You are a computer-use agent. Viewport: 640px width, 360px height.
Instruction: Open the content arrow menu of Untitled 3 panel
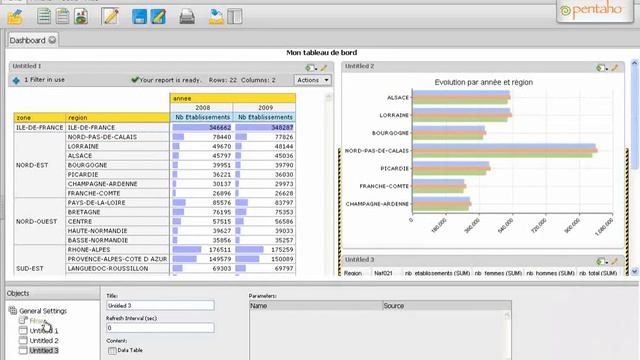[602, 261]
